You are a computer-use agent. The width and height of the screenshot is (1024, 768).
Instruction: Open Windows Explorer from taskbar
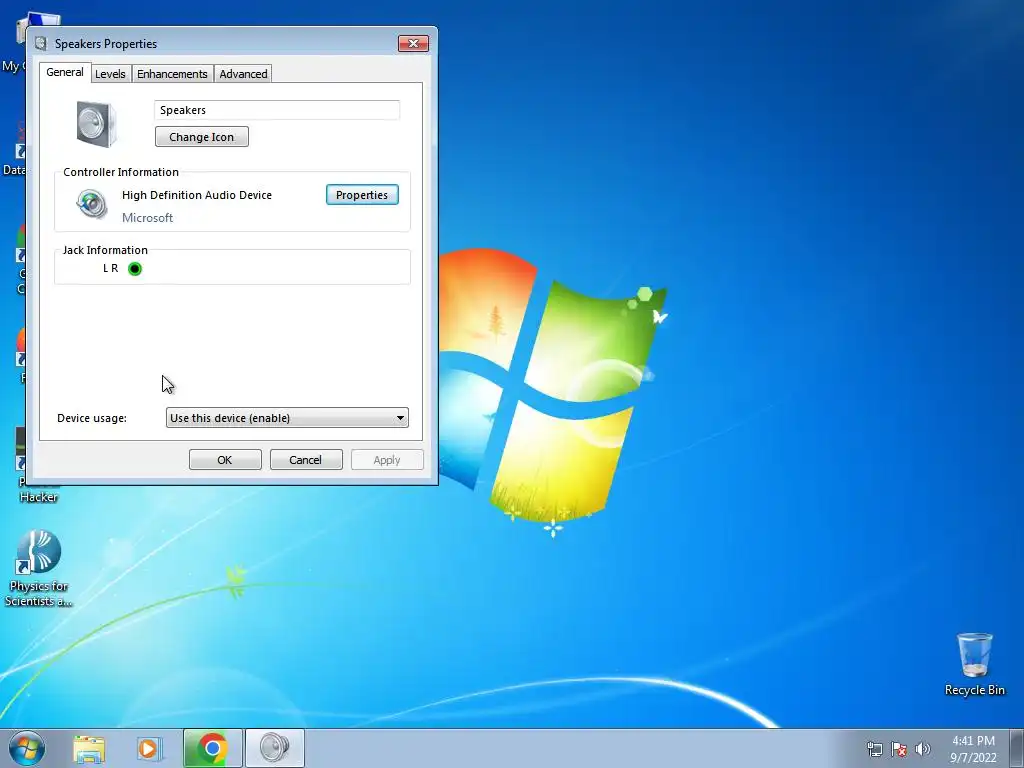(89, 748)
